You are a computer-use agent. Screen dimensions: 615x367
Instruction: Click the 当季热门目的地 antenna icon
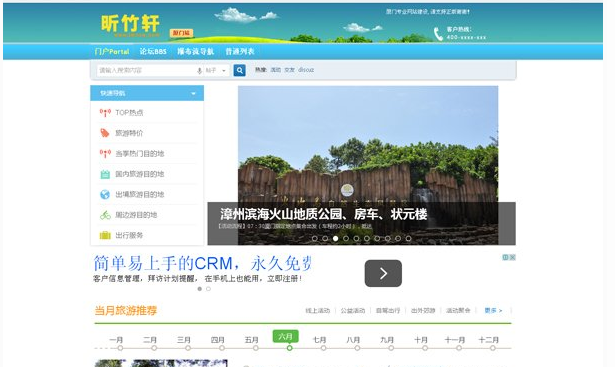coord(105,154)
